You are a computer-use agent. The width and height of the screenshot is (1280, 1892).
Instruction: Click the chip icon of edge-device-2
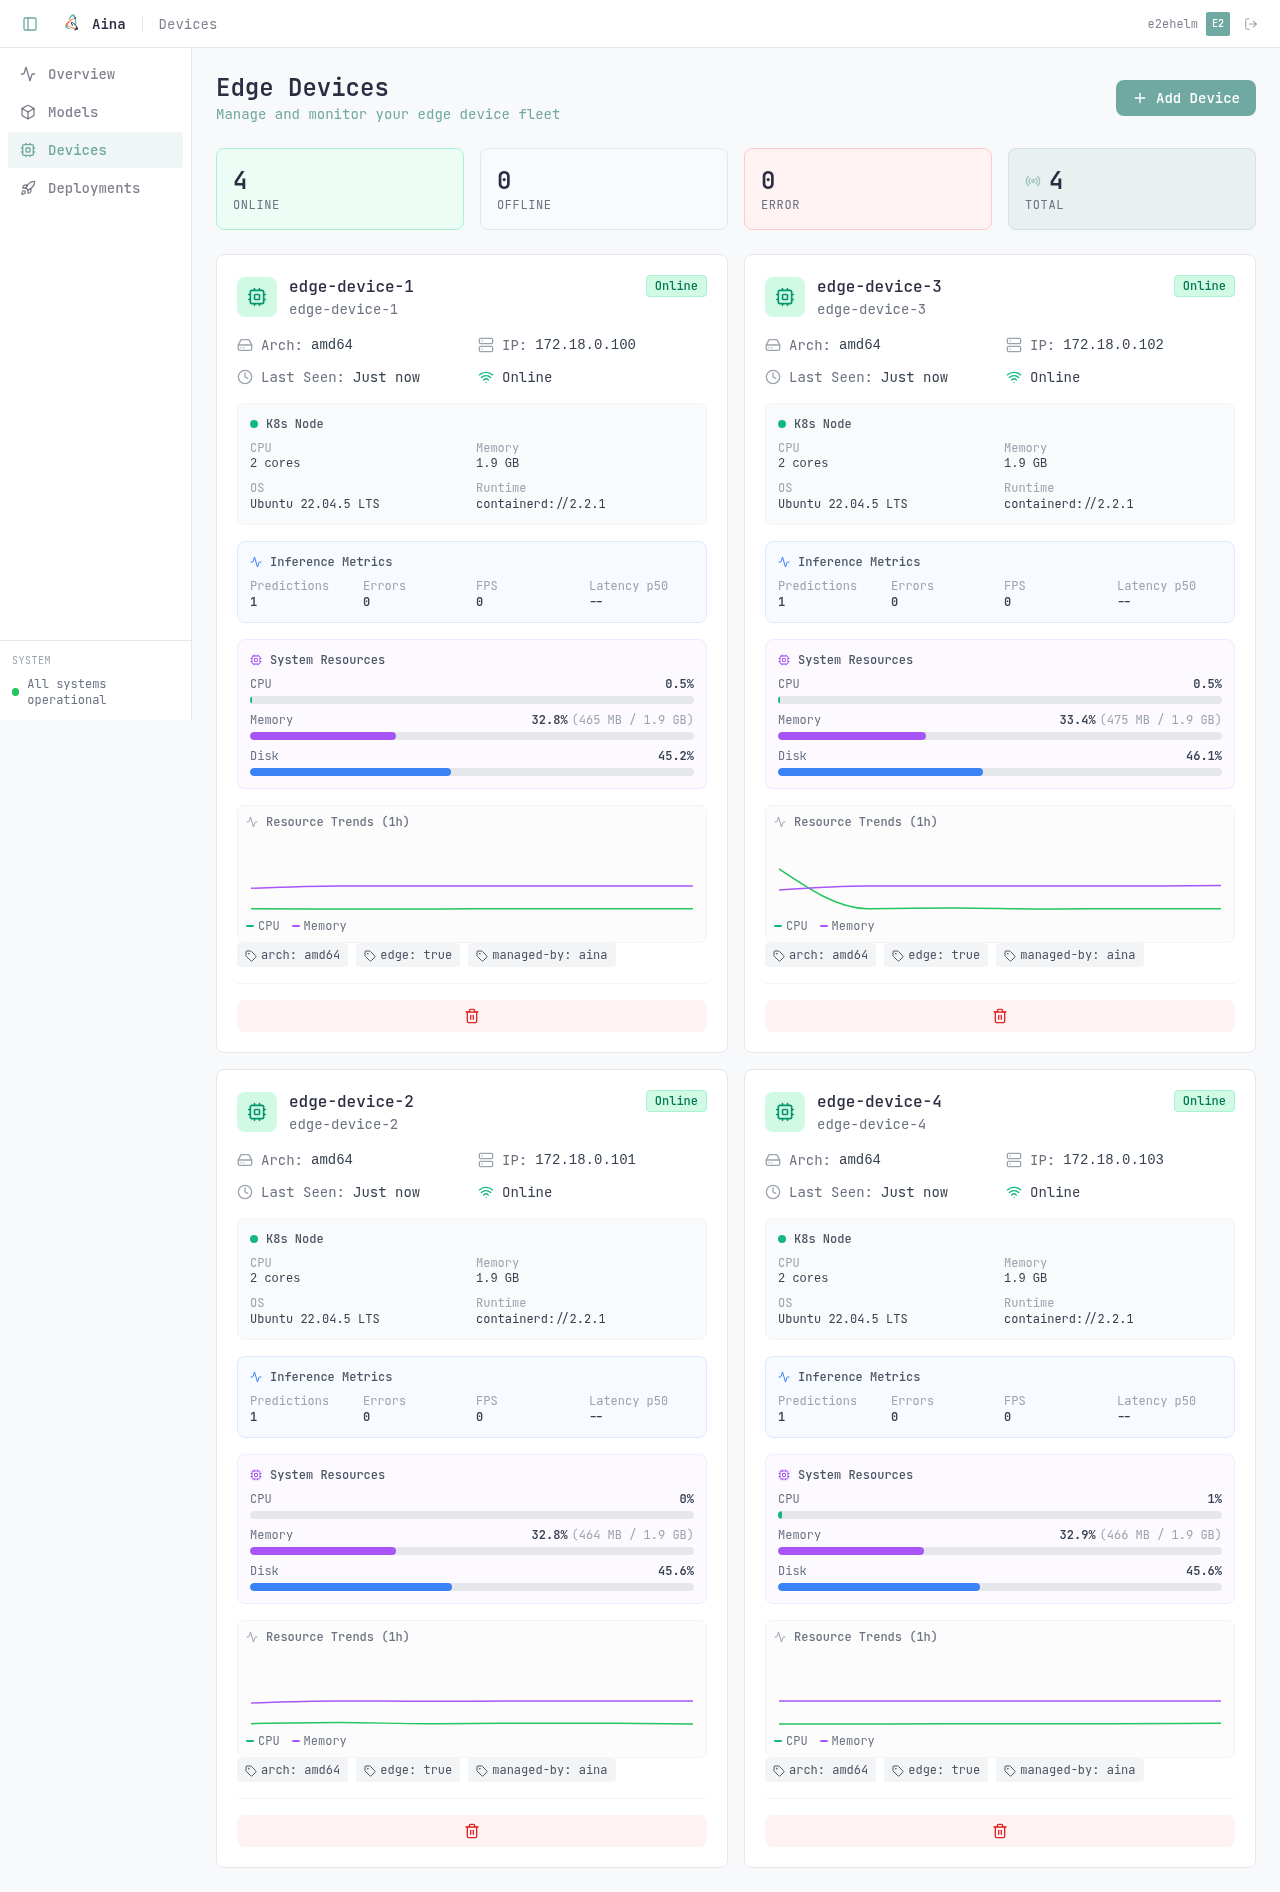257,1112
